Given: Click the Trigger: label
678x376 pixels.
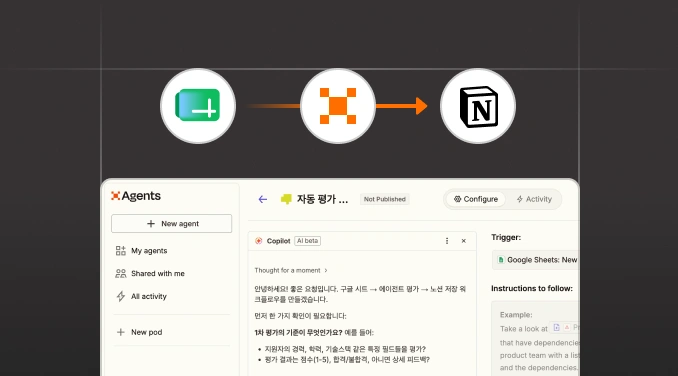Looking at the screenshot, I should (506, 237).
